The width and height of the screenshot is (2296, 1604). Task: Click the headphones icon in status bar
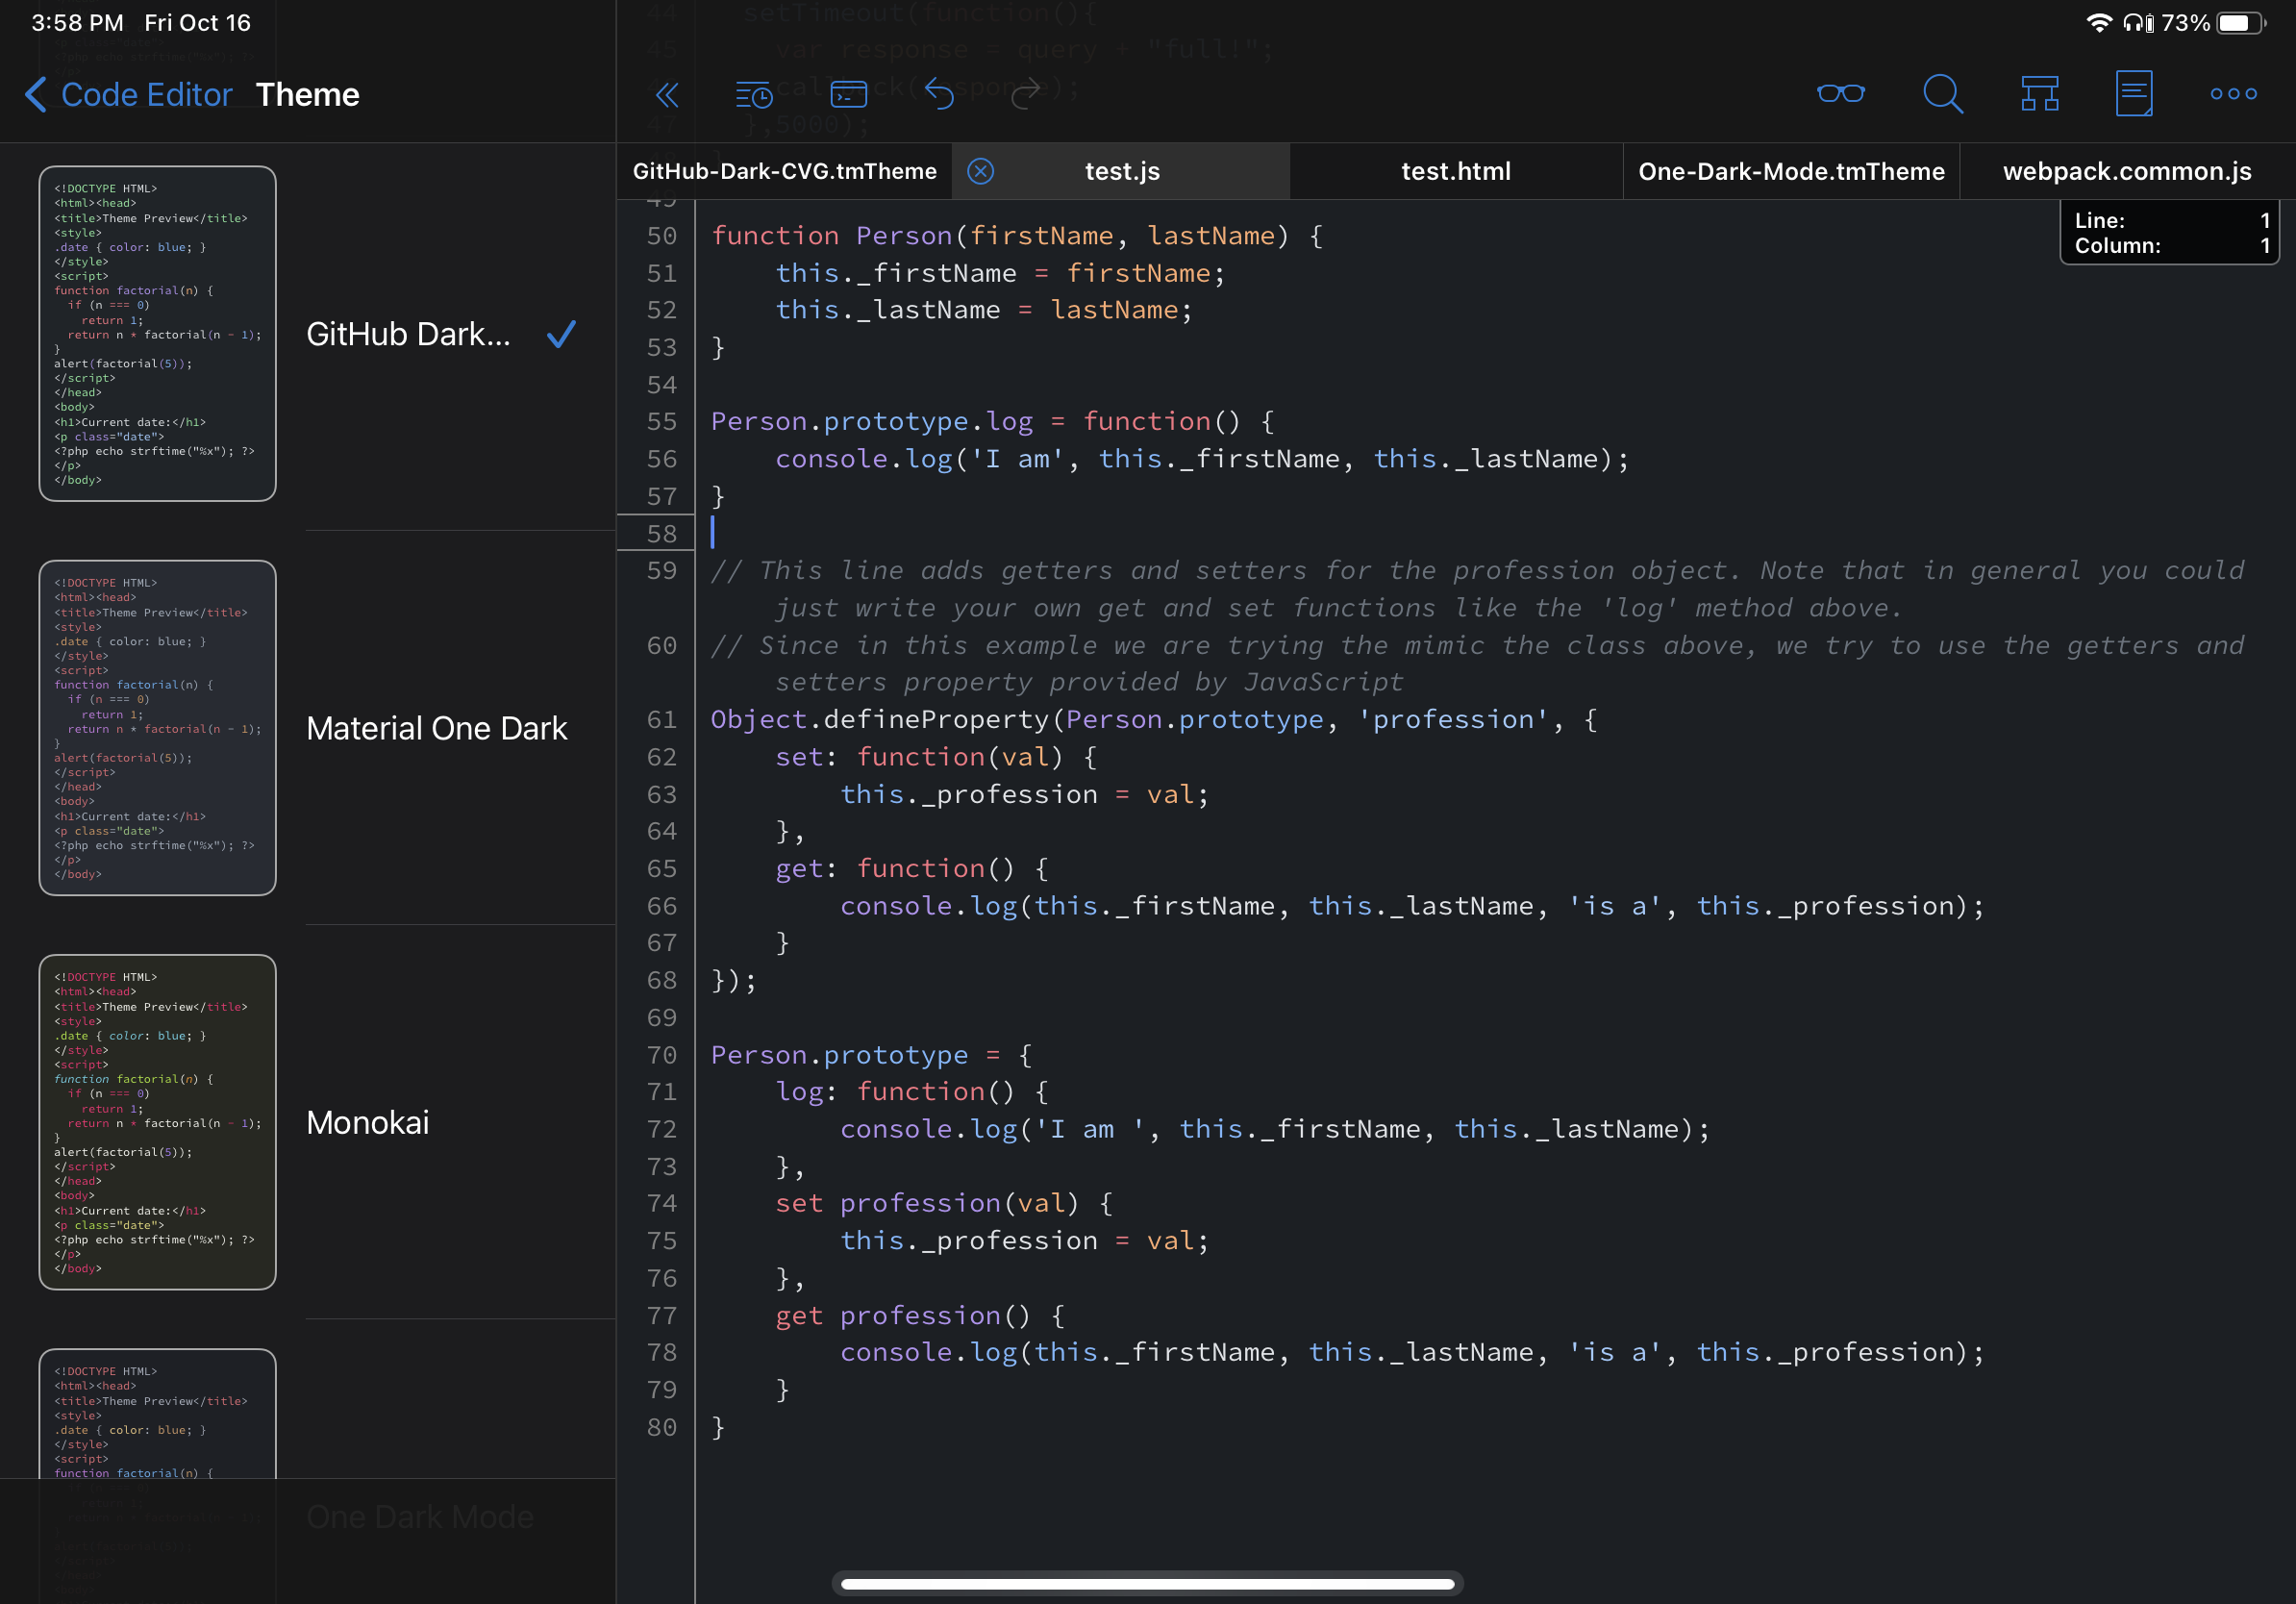click(x=2138, y=23)
